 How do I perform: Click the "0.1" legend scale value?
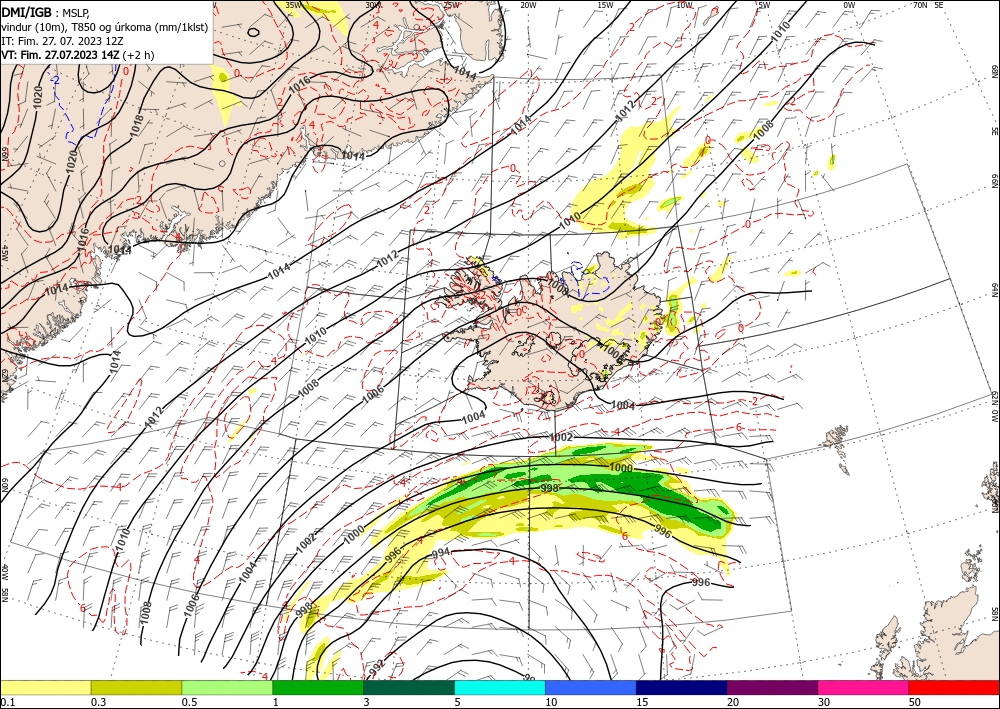(x=7, y=701)
